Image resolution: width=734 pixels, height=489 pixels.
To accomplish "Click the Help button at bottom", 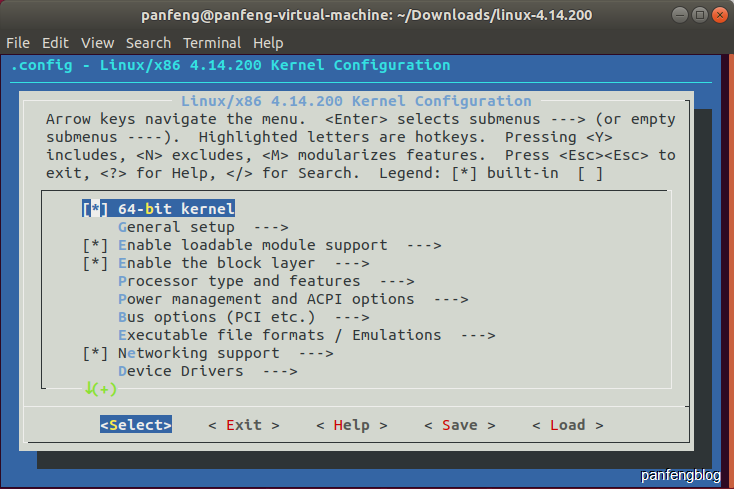I will coord(352,425).
